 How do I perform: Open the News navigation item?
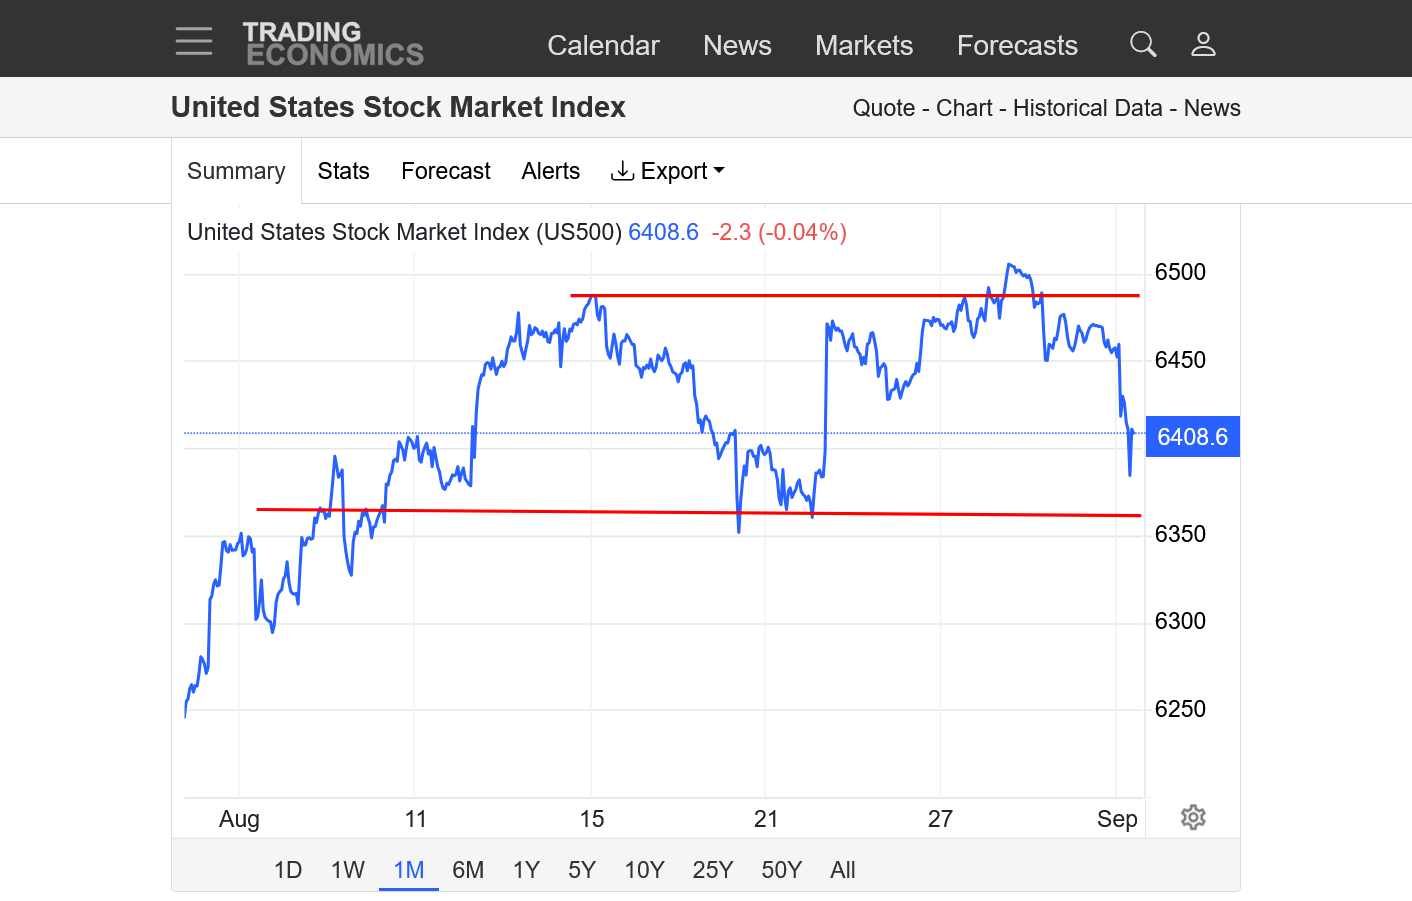tap(737, 45)
